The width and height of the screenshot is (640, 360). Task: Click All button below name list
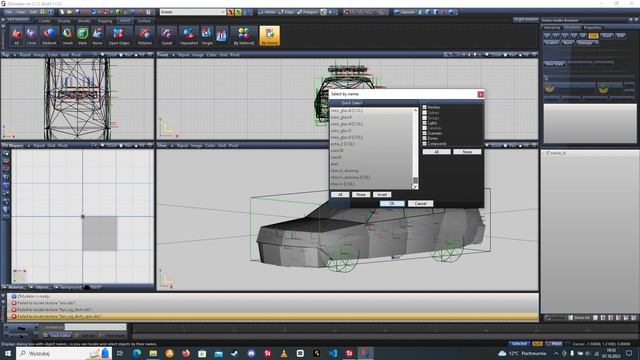coord(340,194)
